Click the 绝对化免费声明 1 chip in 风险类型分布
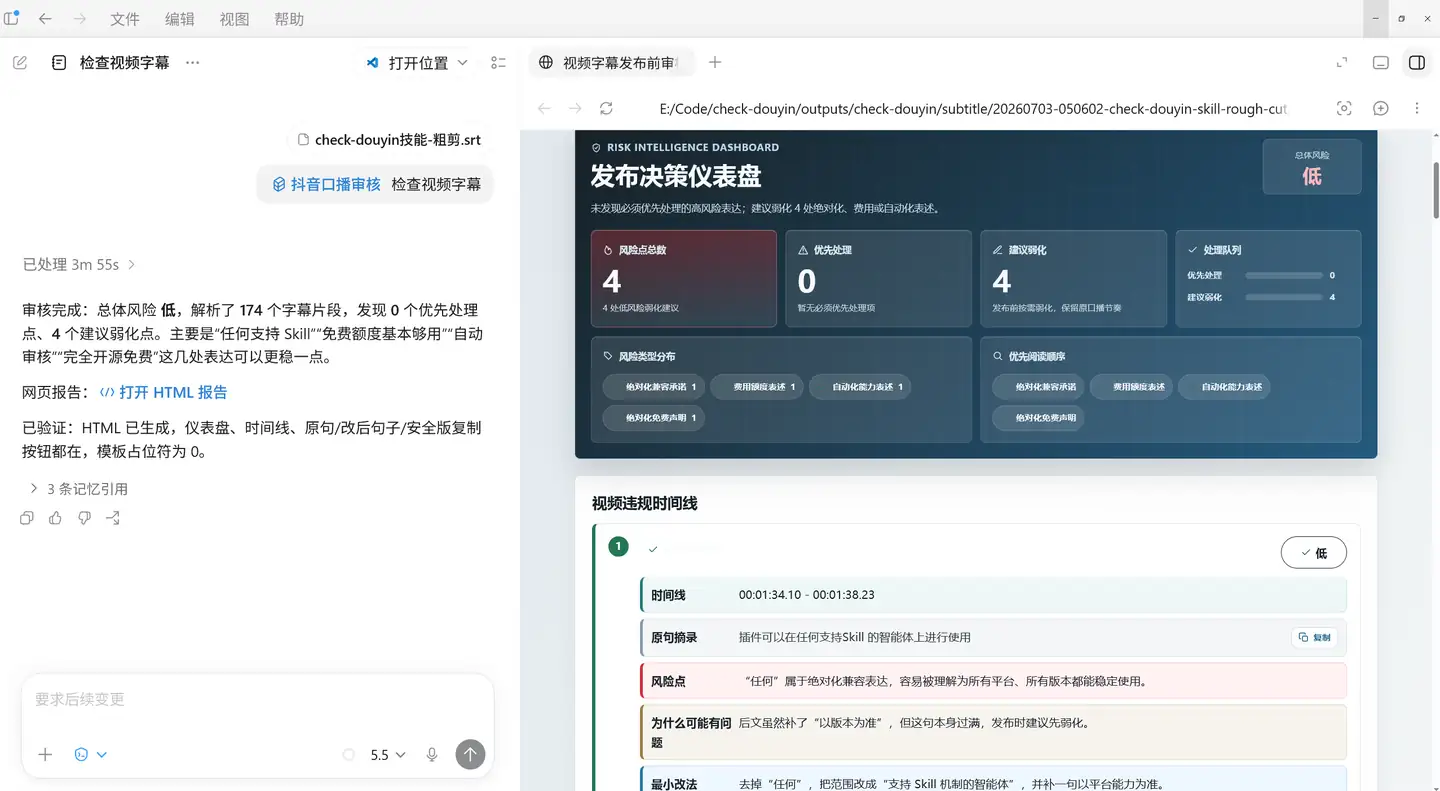Viewport: 1440px width, 791px height. pyautogui.click(x=654, y=418)
